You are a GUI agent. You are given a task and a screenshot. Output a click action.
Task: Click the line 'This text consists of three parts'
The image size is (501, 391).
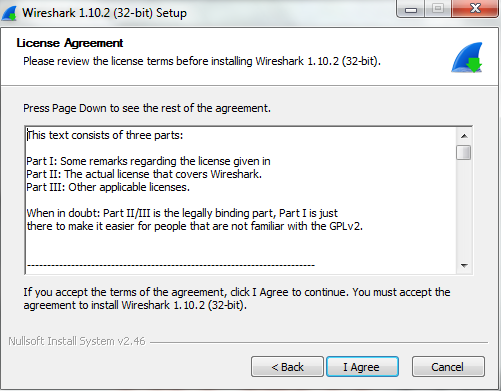point(105,135)
